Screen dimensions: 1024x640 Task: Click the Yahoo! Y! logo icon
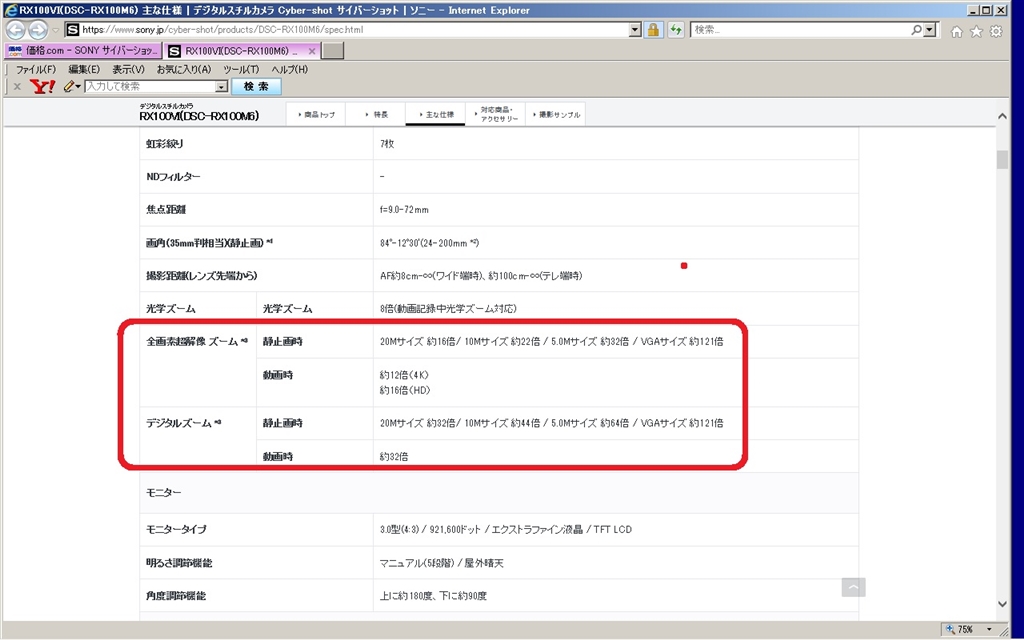42,86
